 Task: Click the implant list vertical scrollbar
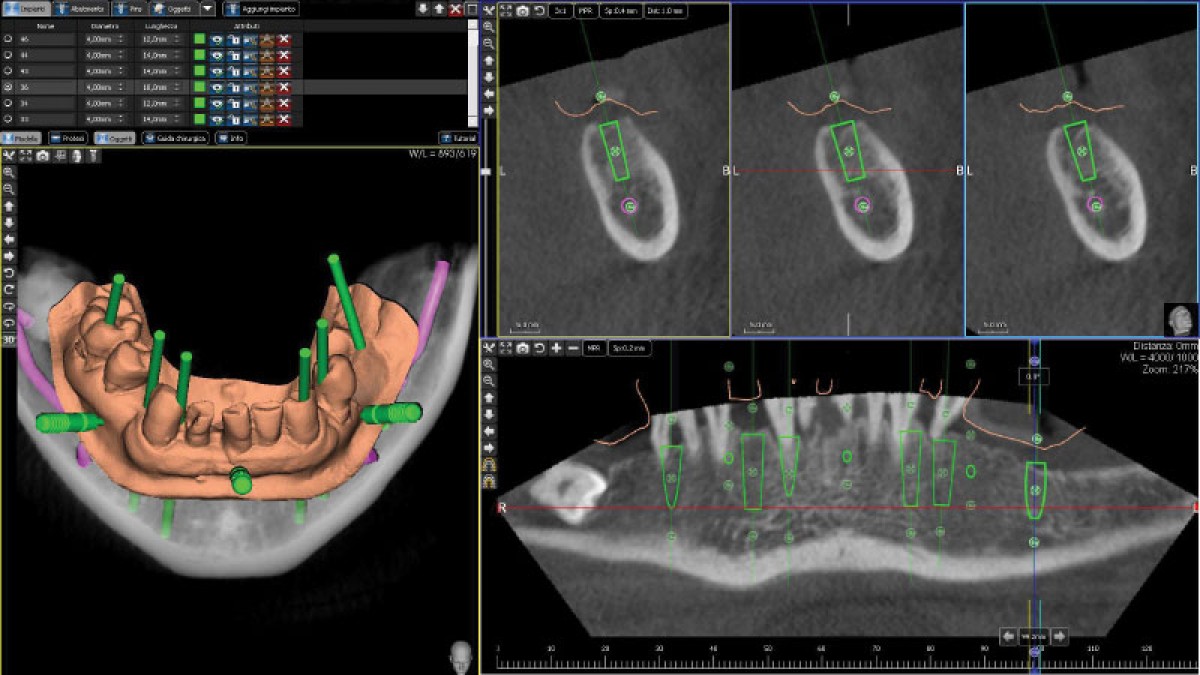tap(472, 73)
